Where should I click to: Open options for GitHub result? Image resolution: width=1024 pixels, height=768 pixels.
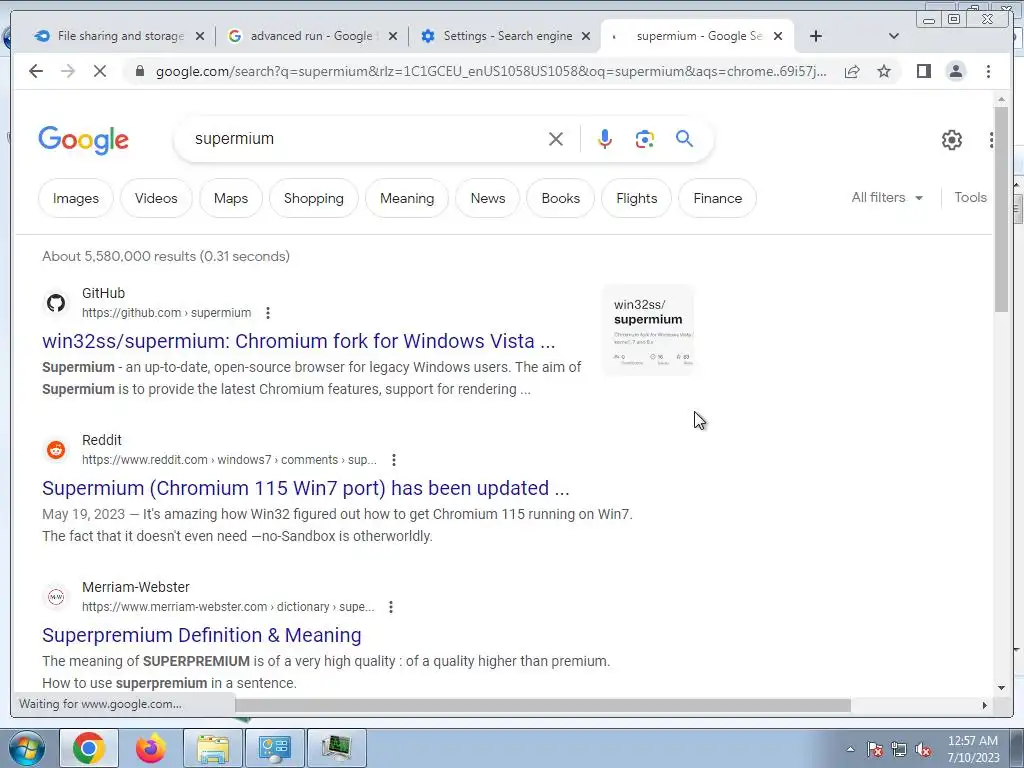(x=268, y=313)
